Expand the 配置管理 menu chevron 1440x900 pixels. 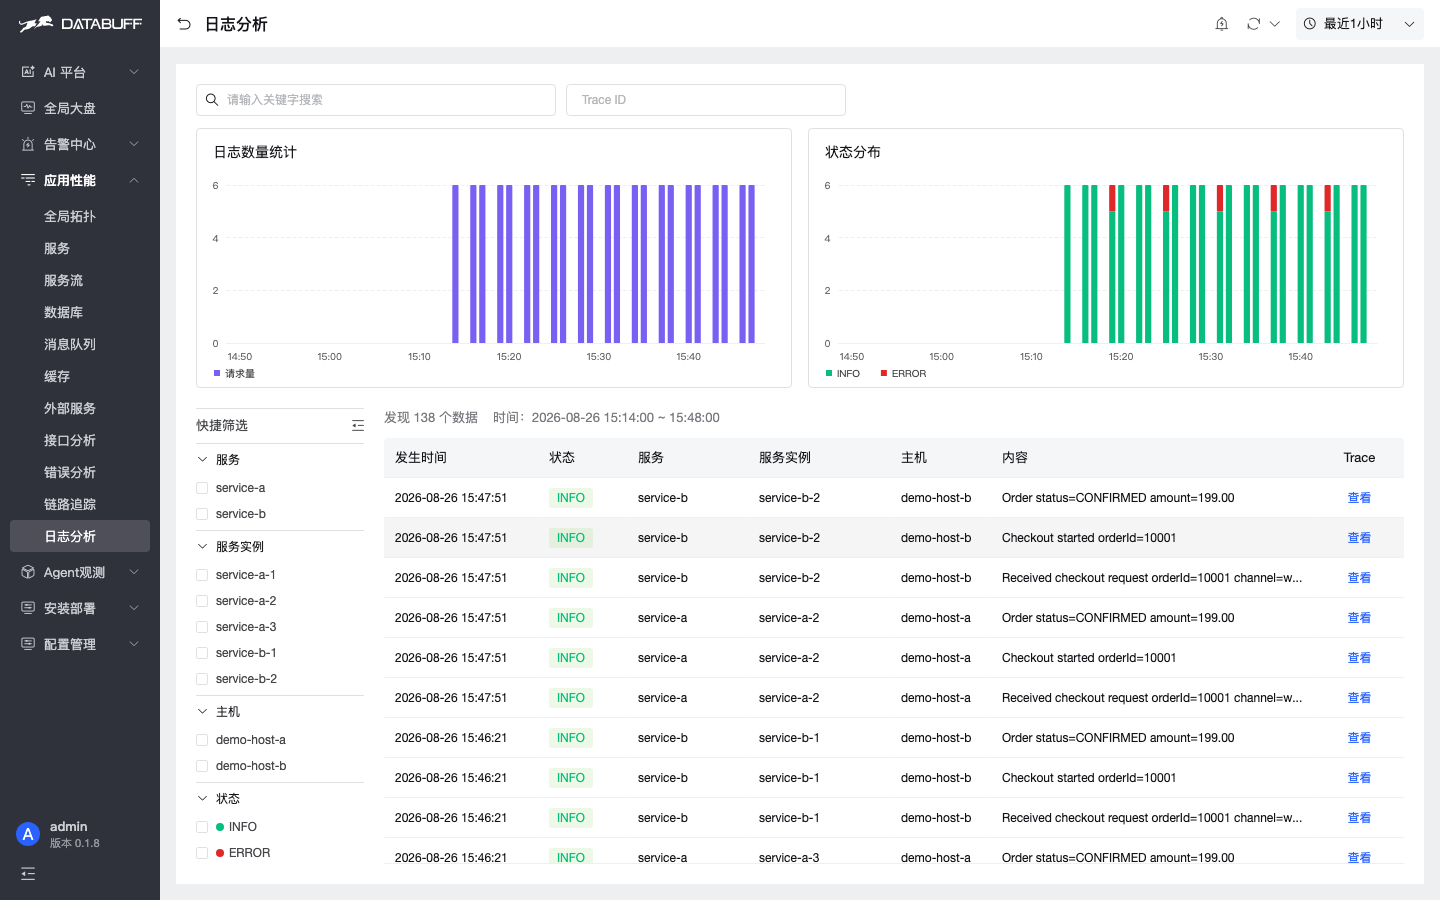tap(134, 644)
